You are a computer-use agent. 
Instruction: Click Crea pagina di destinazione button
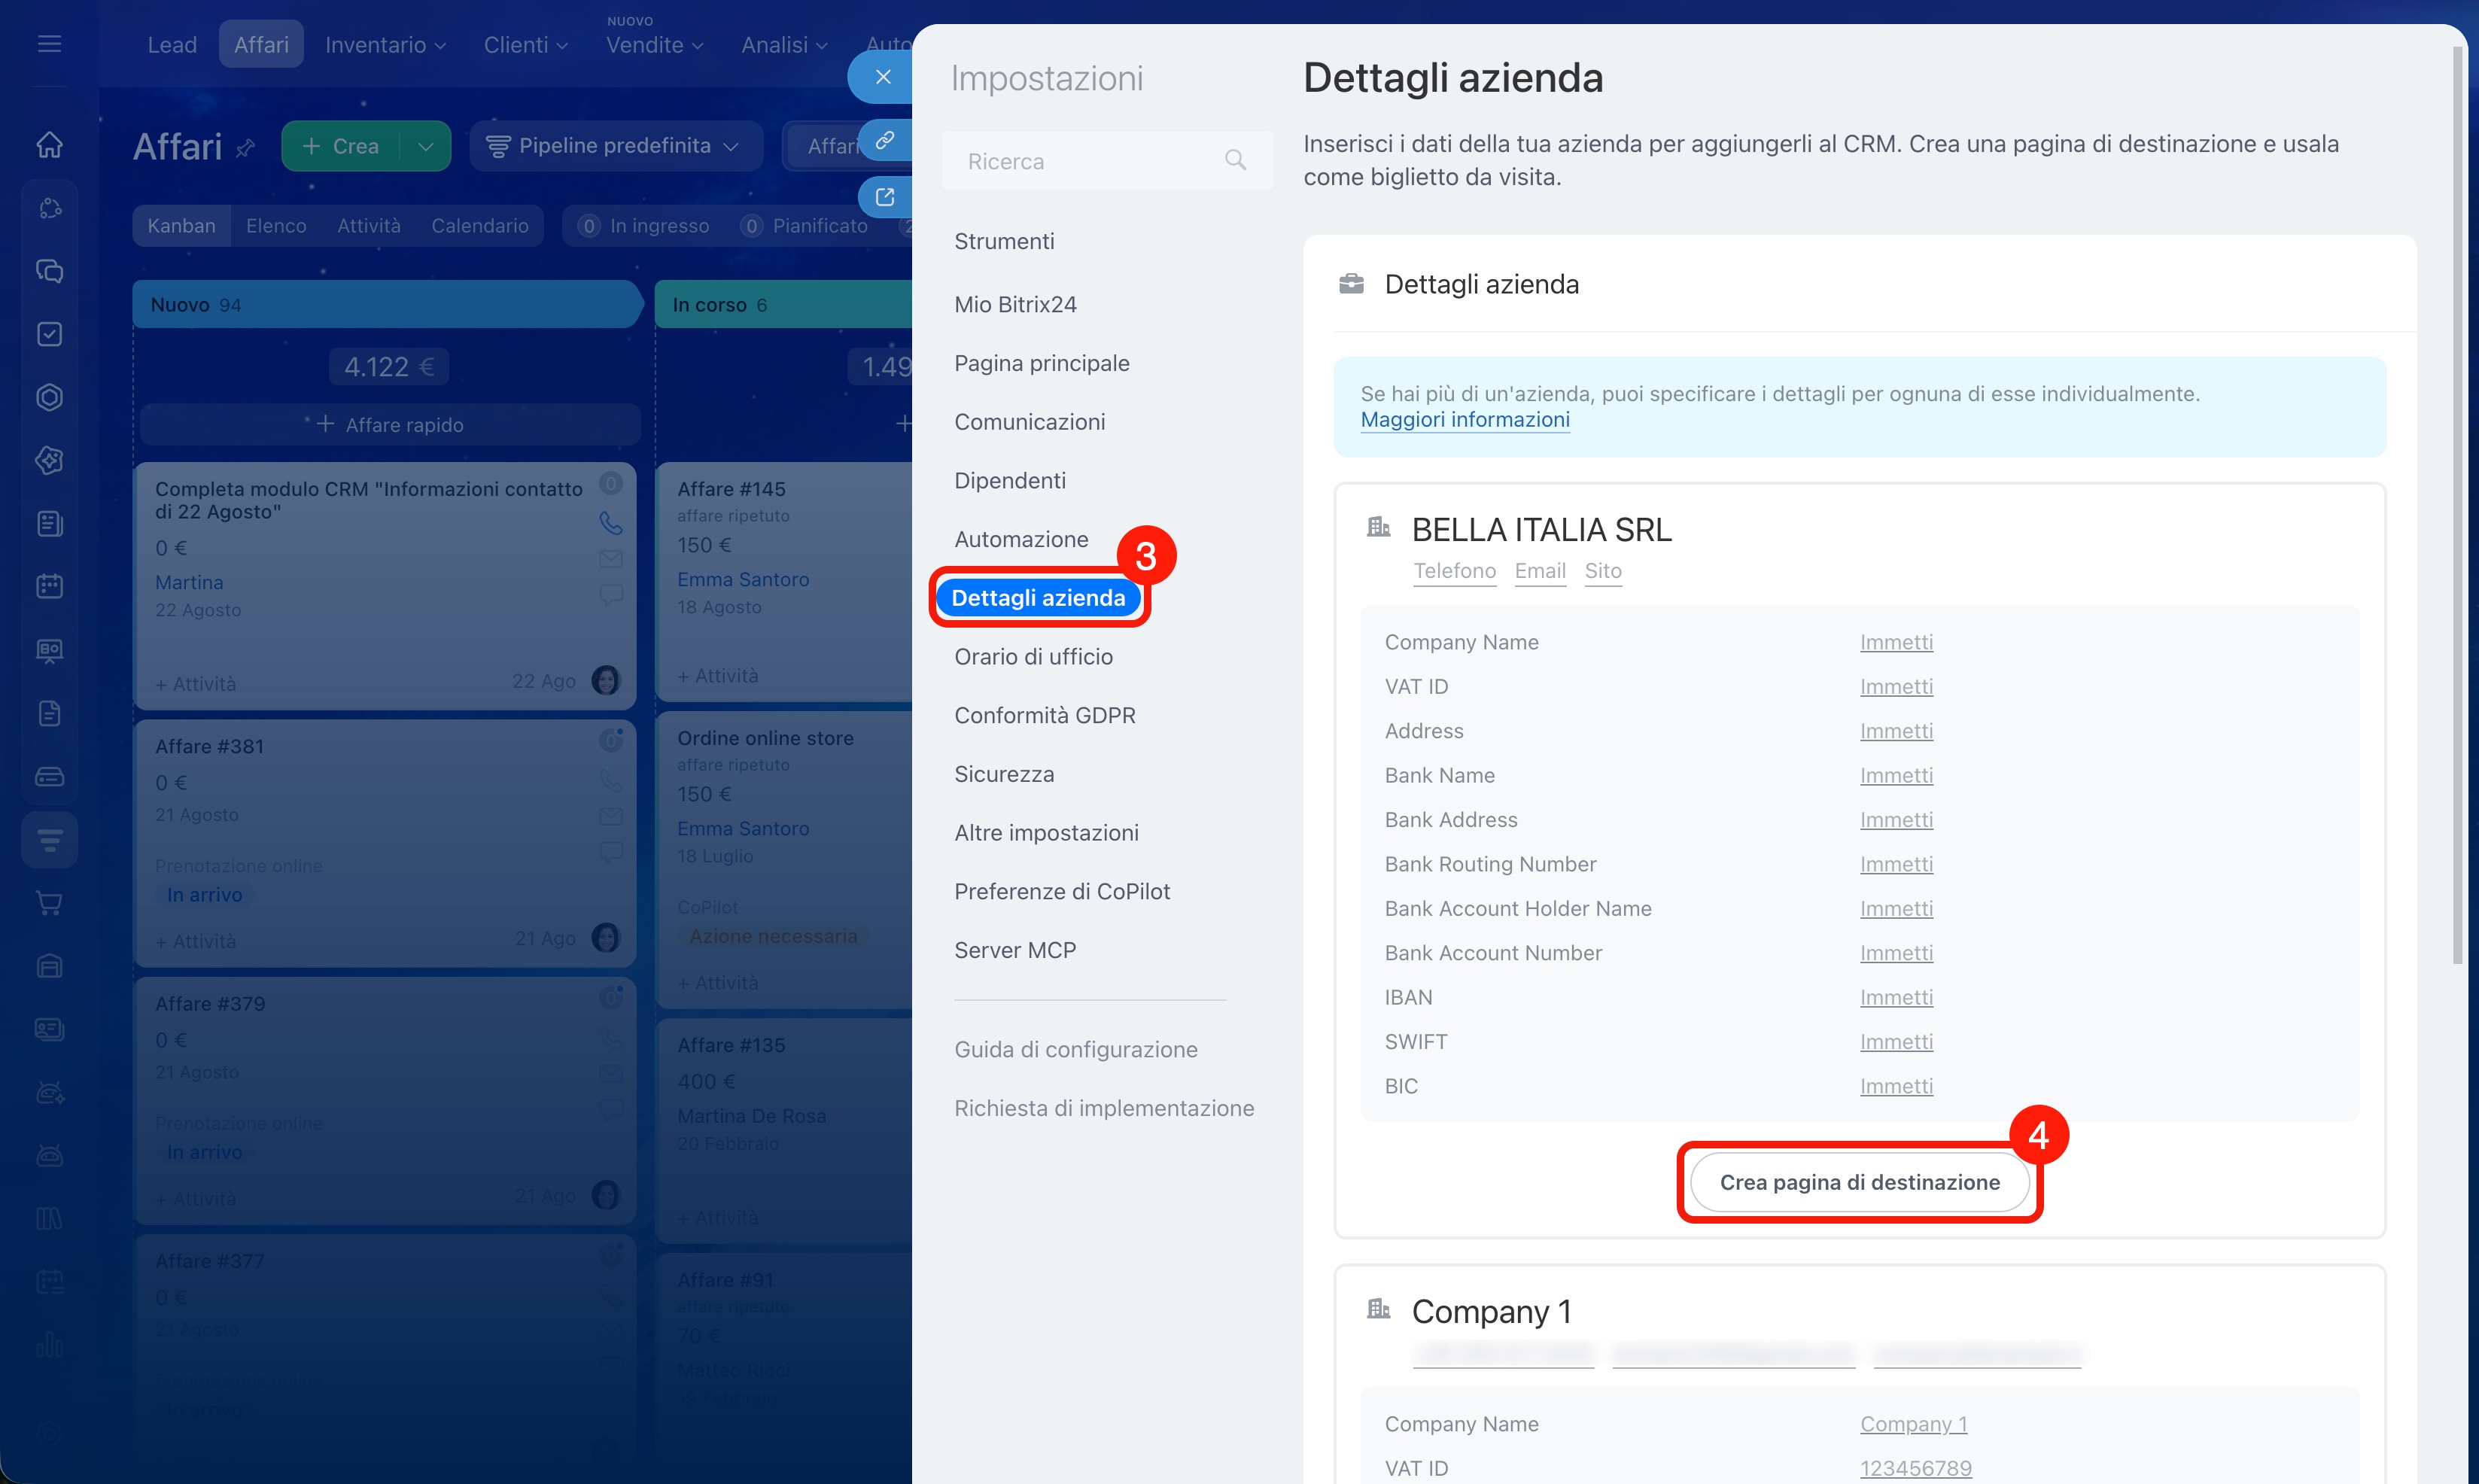click(x=1859, y=1182)
